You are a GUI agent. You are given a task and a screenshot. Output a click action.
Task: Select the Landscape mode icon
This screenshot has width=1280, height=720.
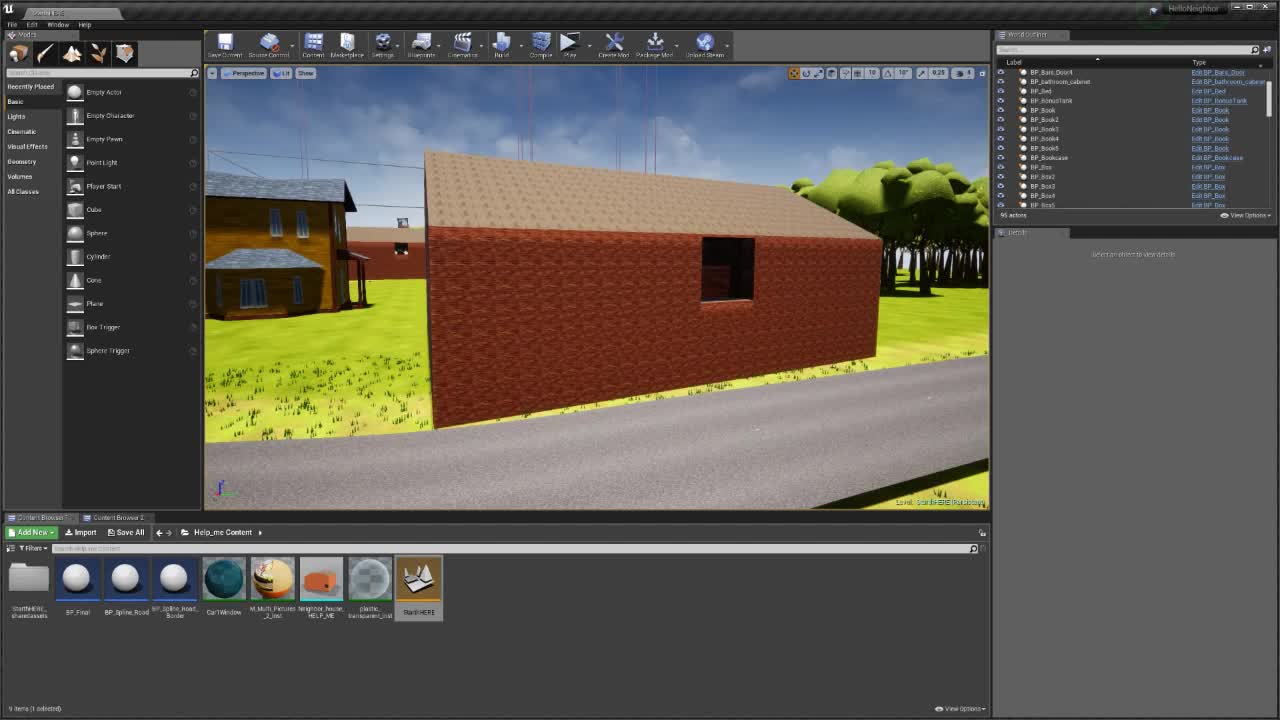[x=72, y=53]
